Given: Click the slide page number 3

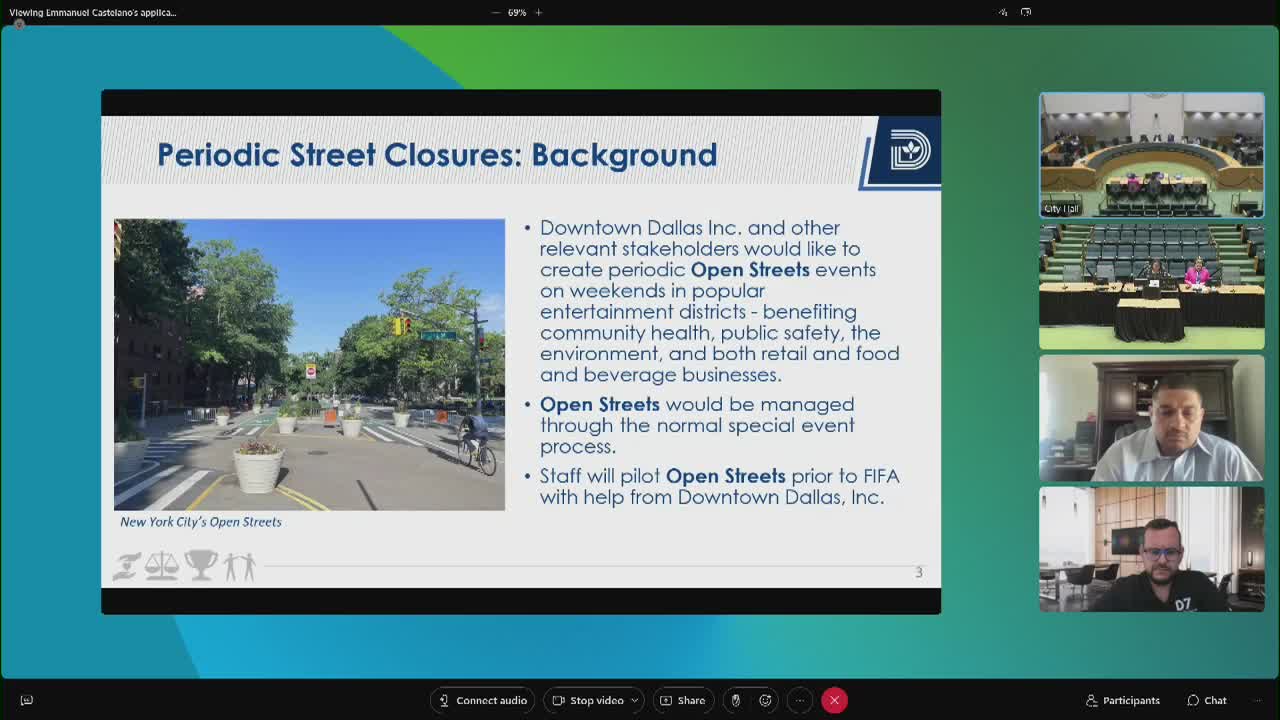Looking at the screenshot, I should tap(919, 572).
